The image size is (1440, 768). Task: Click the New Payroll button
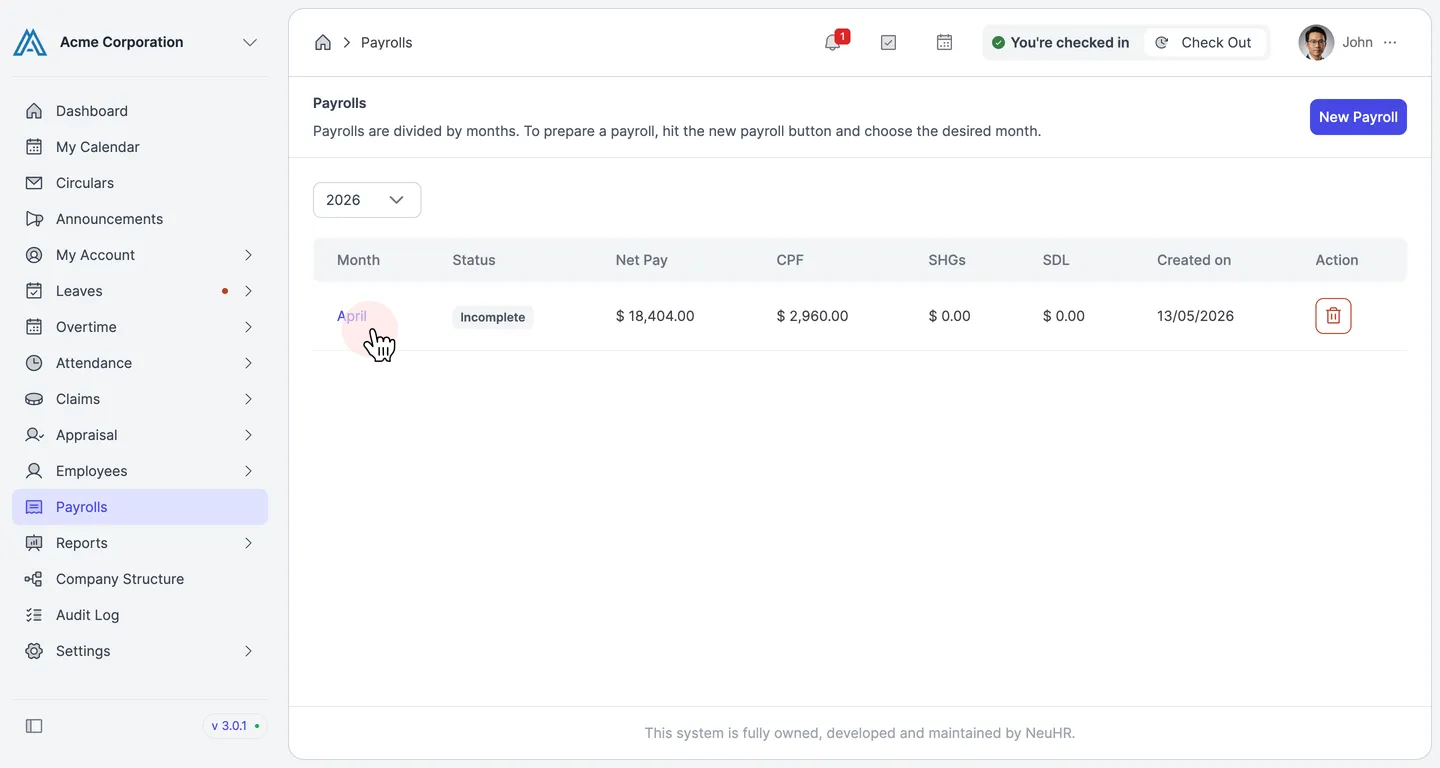point(1358,117)
